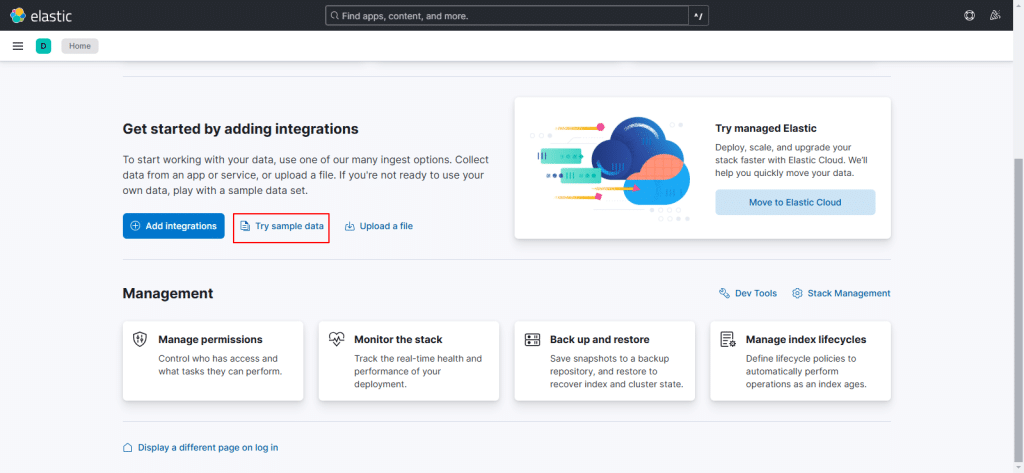1024x473 pixels.
Task: Click the Back up and restore icon
Action: coord(532,339)
